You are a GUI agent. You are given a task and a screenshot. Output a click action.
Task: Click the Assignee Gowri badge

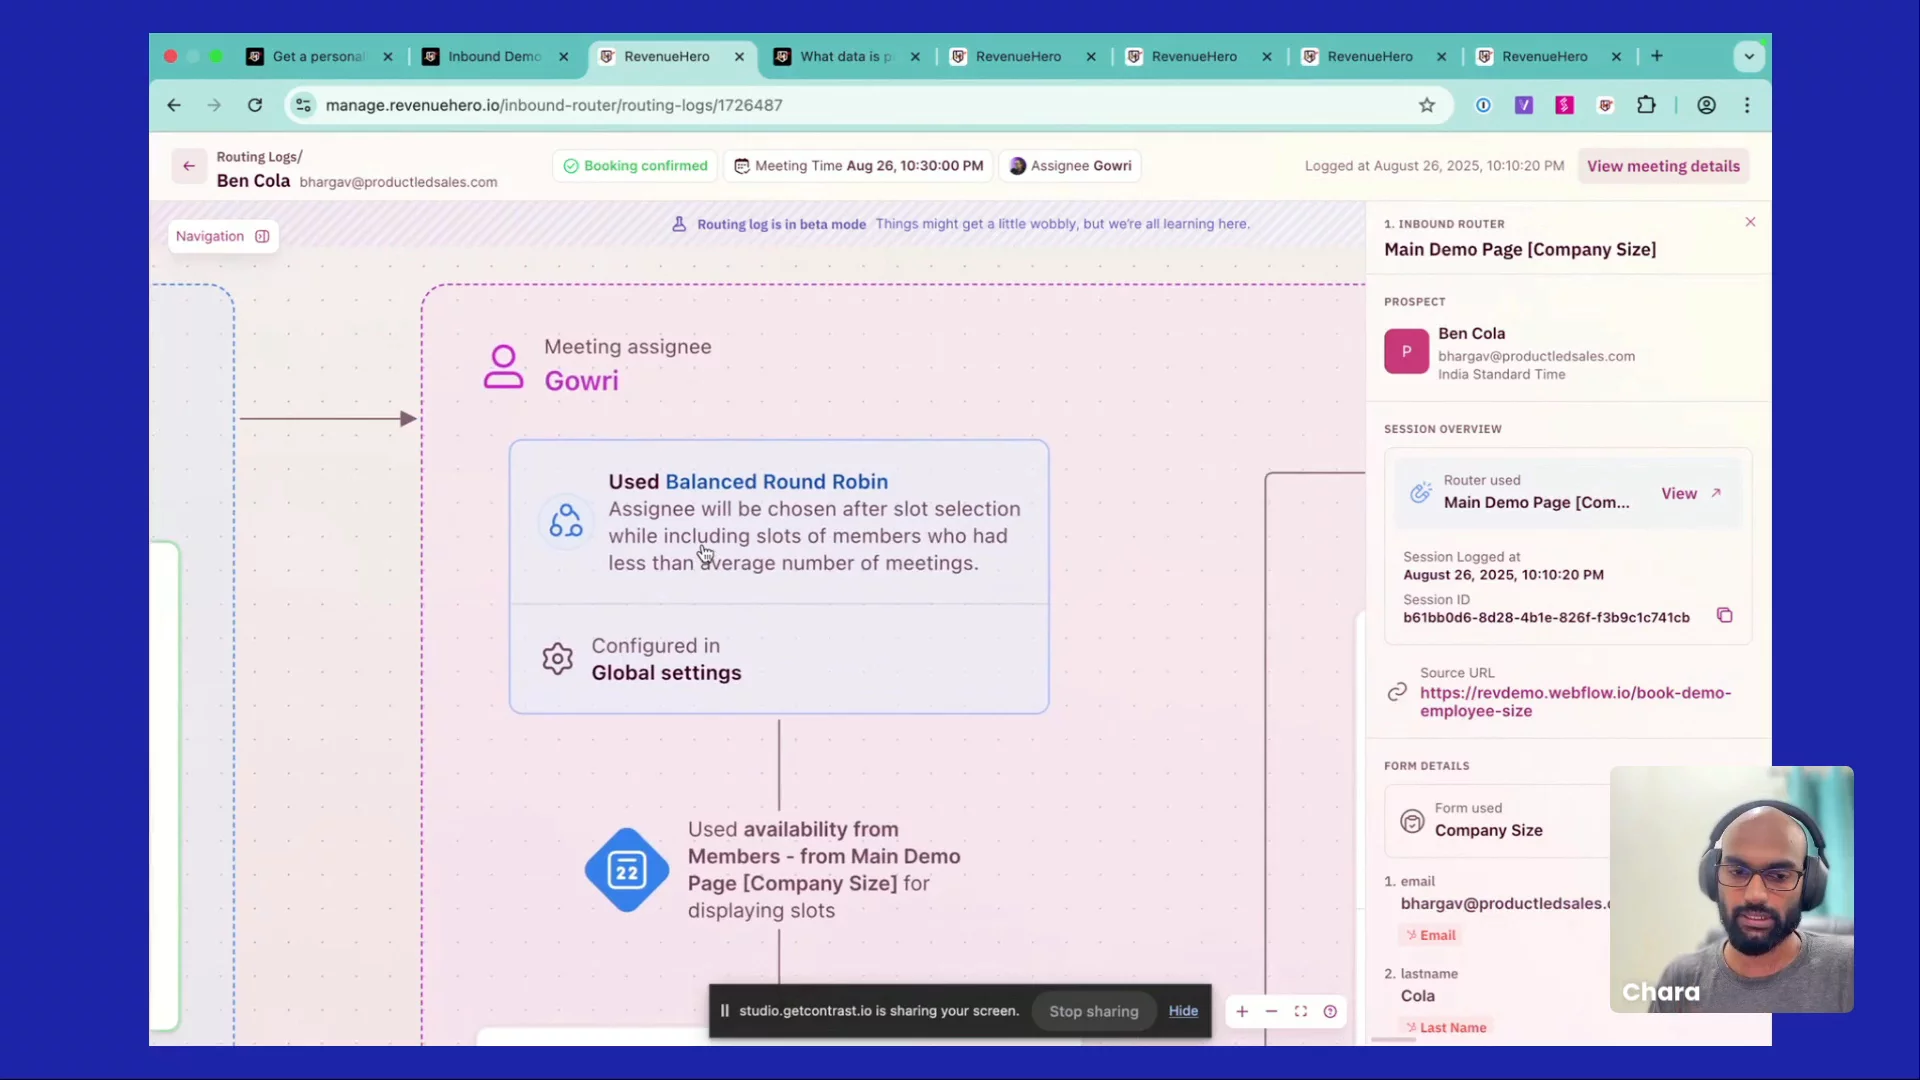[x=1070, y=166]
